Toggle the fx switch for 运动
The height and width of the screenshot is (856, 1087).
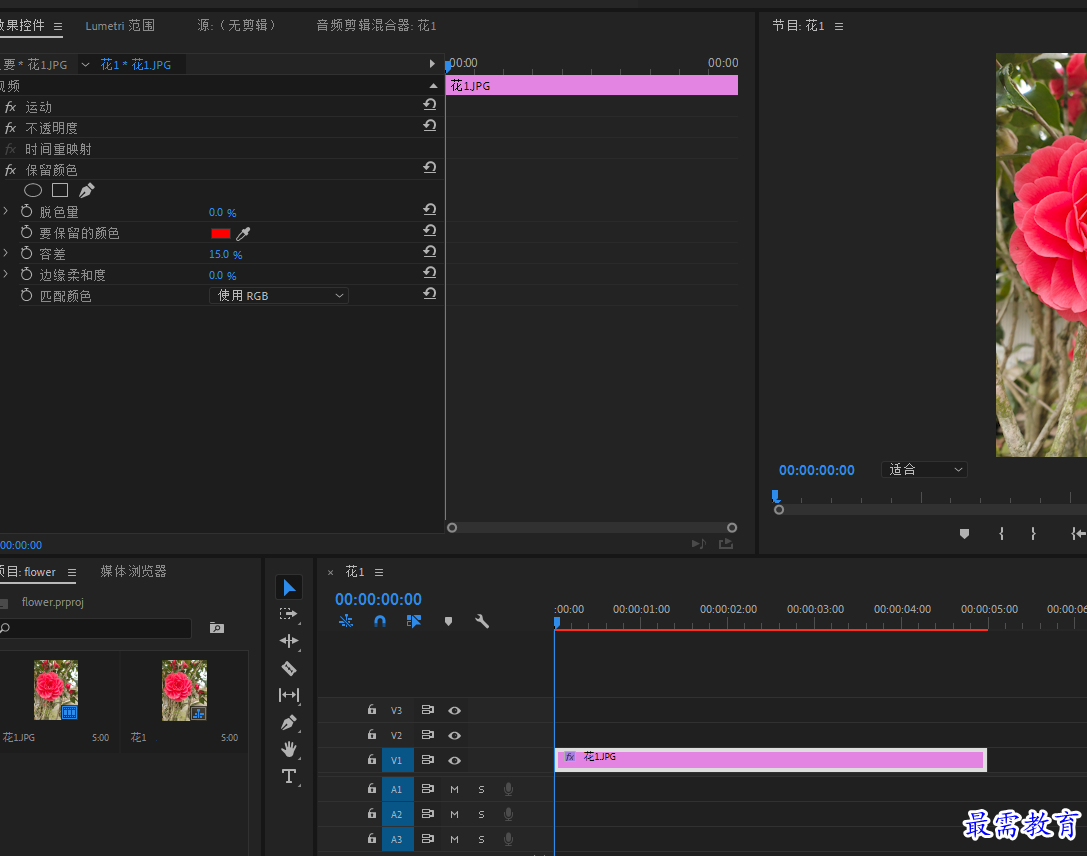tap(10, 107)
